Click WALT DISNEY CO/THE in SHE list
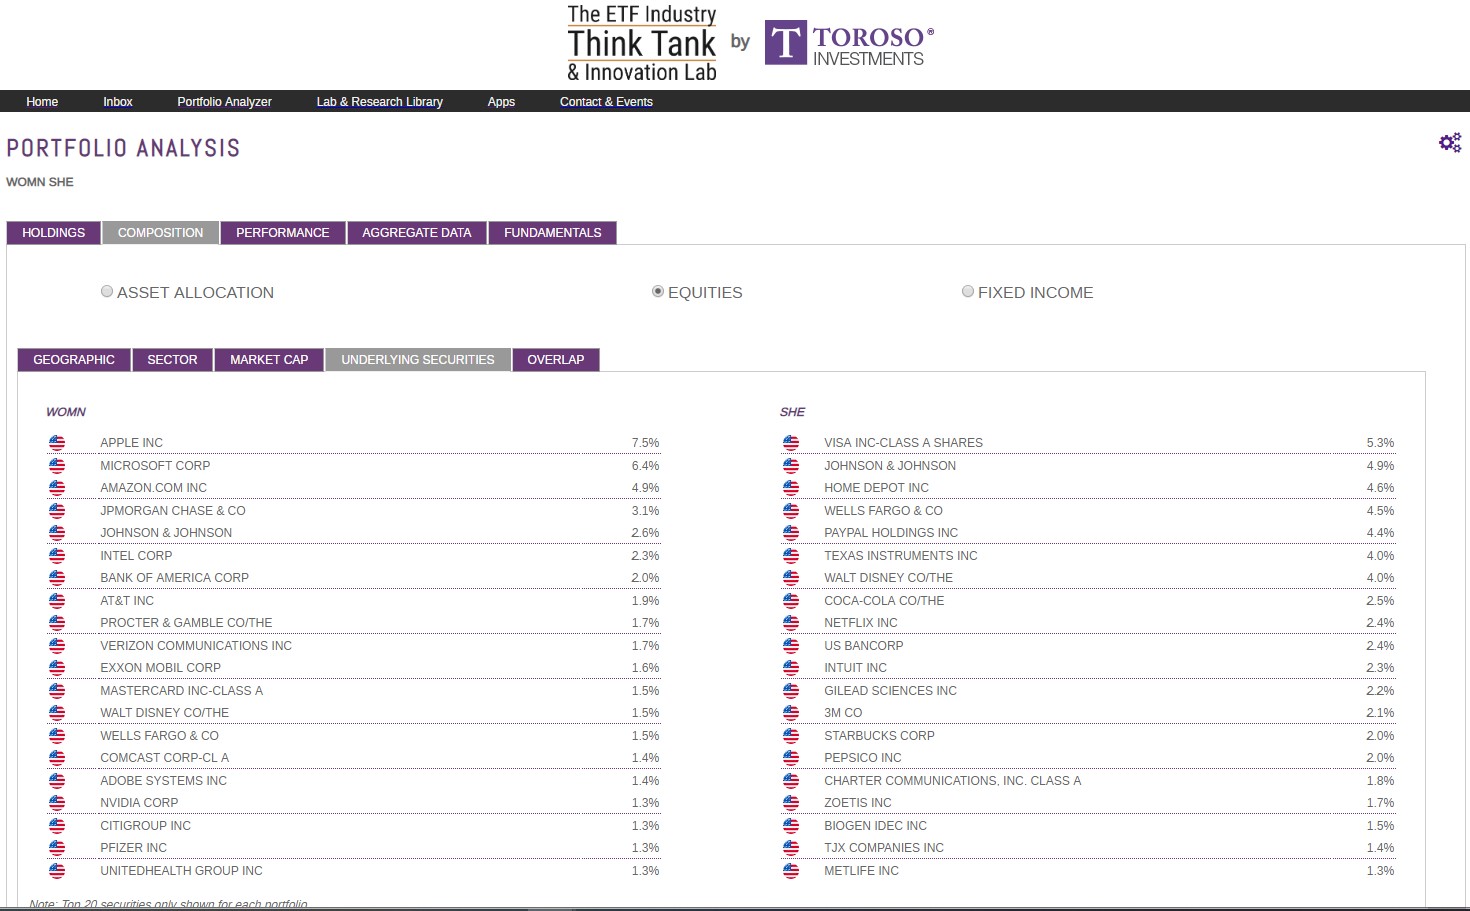The width and height of the screenshot is (1470, 911). click(x=889, y=578)
